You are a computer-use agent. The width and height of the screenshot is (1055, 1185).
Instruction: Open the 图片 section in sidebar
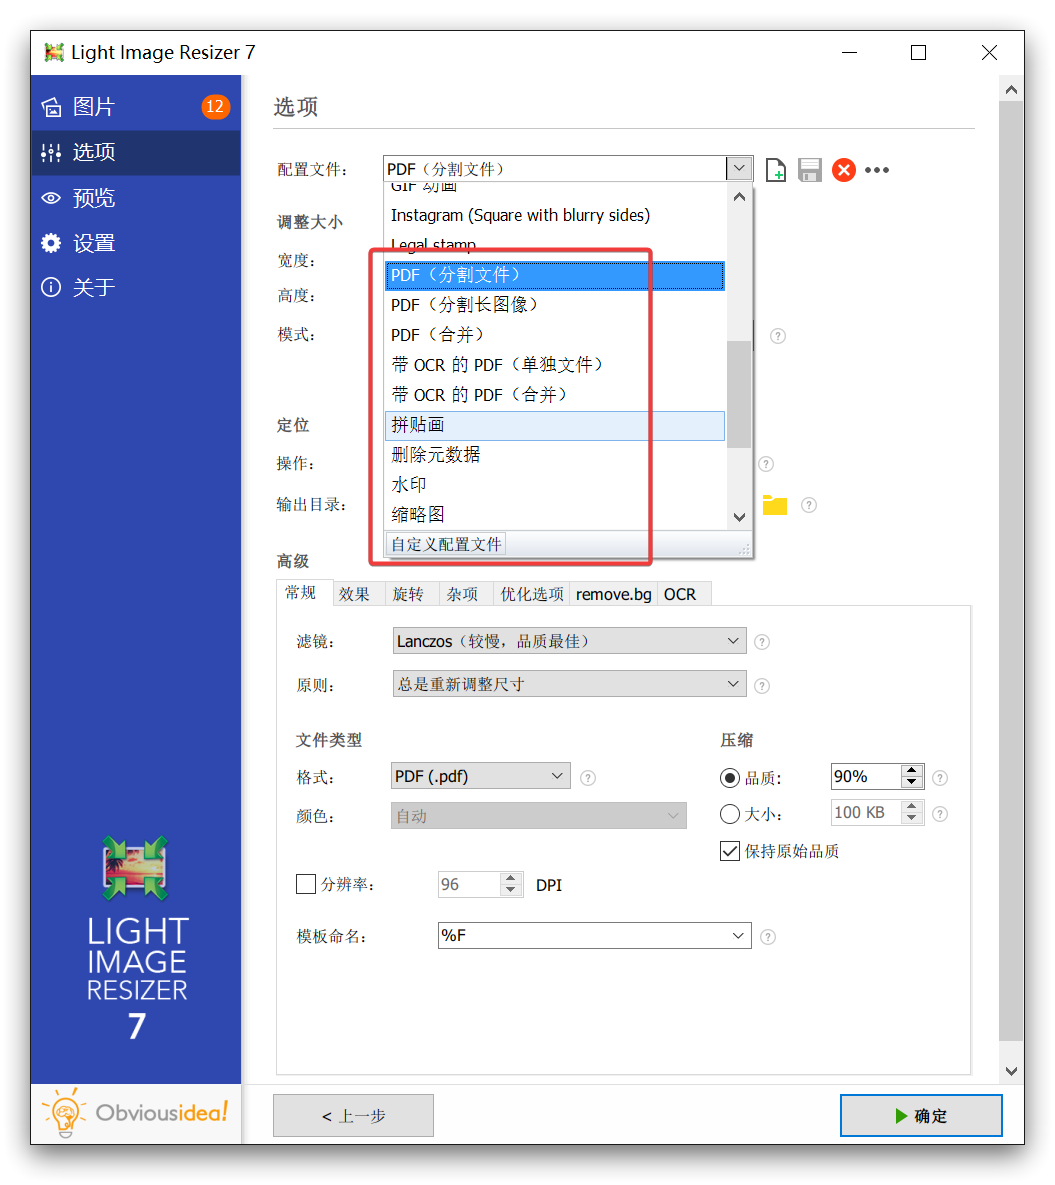(x=136, y=107)
